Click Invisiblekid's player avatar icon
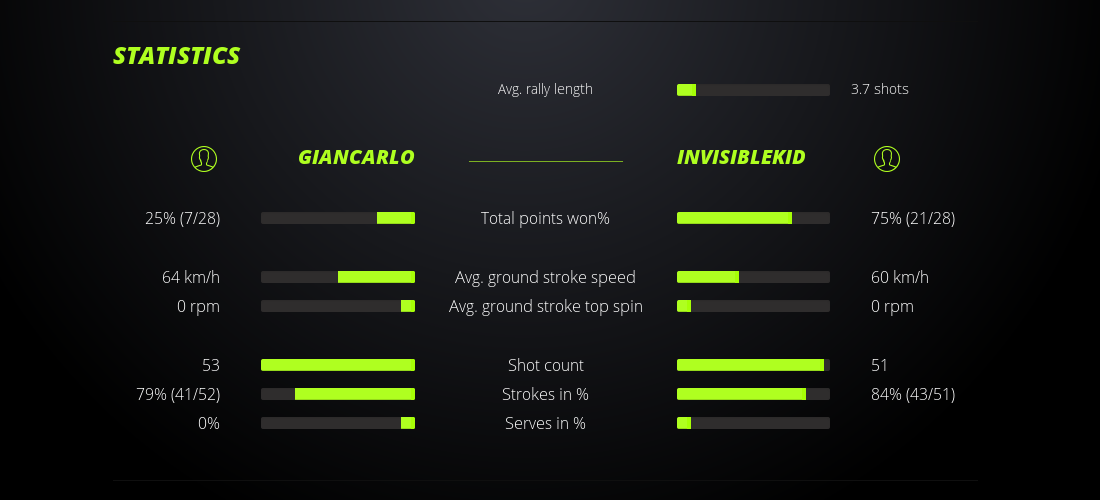The image size is (1100, 500). click(x=886, y=158)
